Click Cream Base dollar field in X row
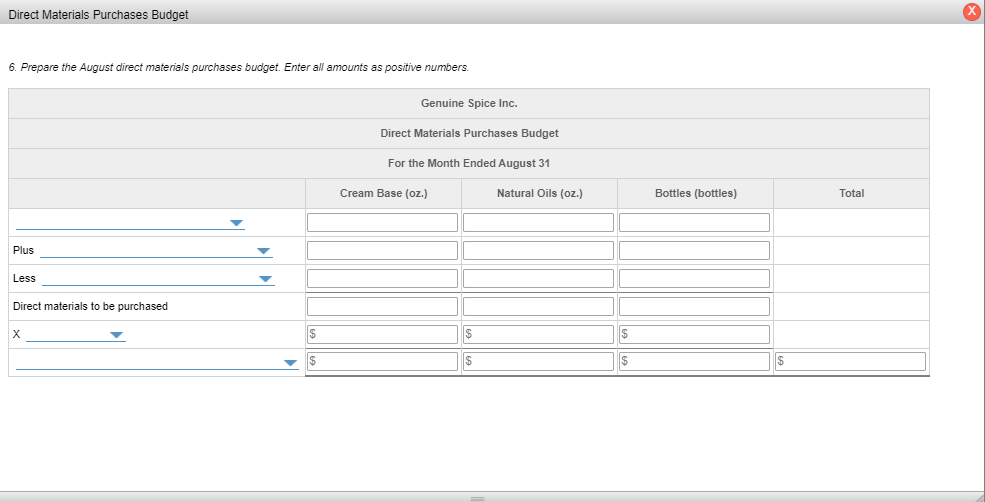Image resolution: width=985 pixels, height=502 pixels. [x=383, y=334]
